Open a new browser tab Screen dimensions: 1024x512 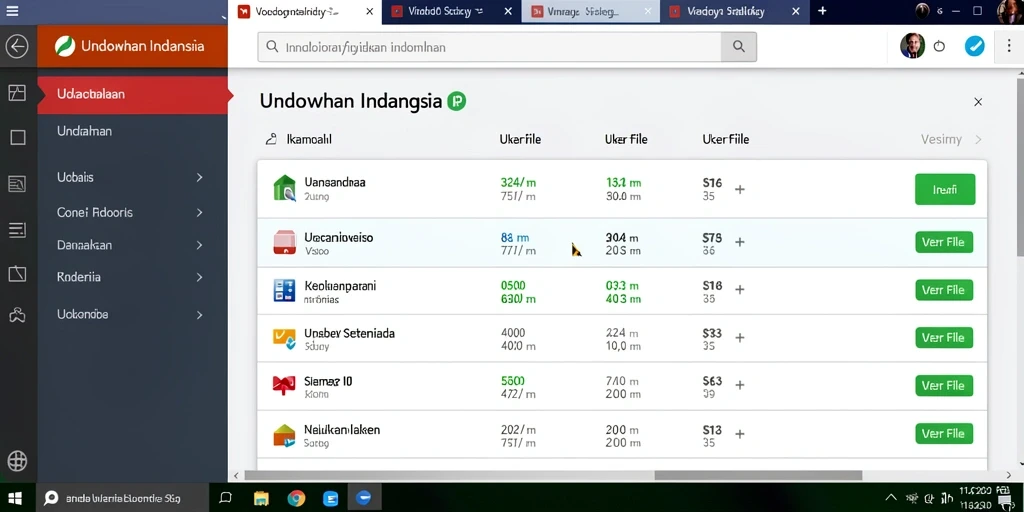(822, 11)
